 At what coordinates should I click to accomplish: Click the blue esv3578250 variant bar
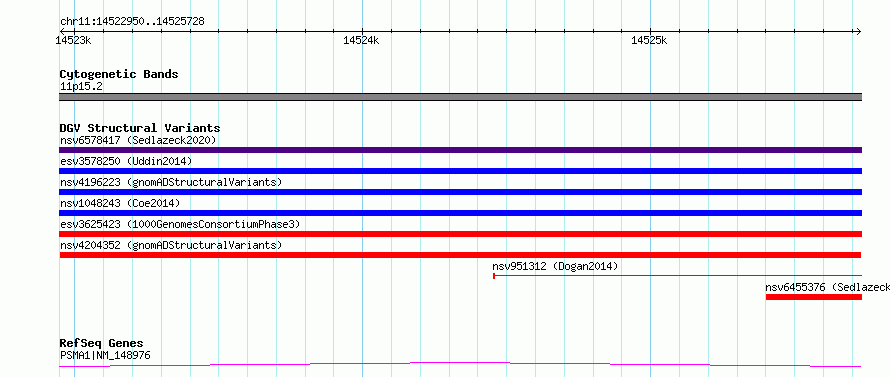(460, 171)
